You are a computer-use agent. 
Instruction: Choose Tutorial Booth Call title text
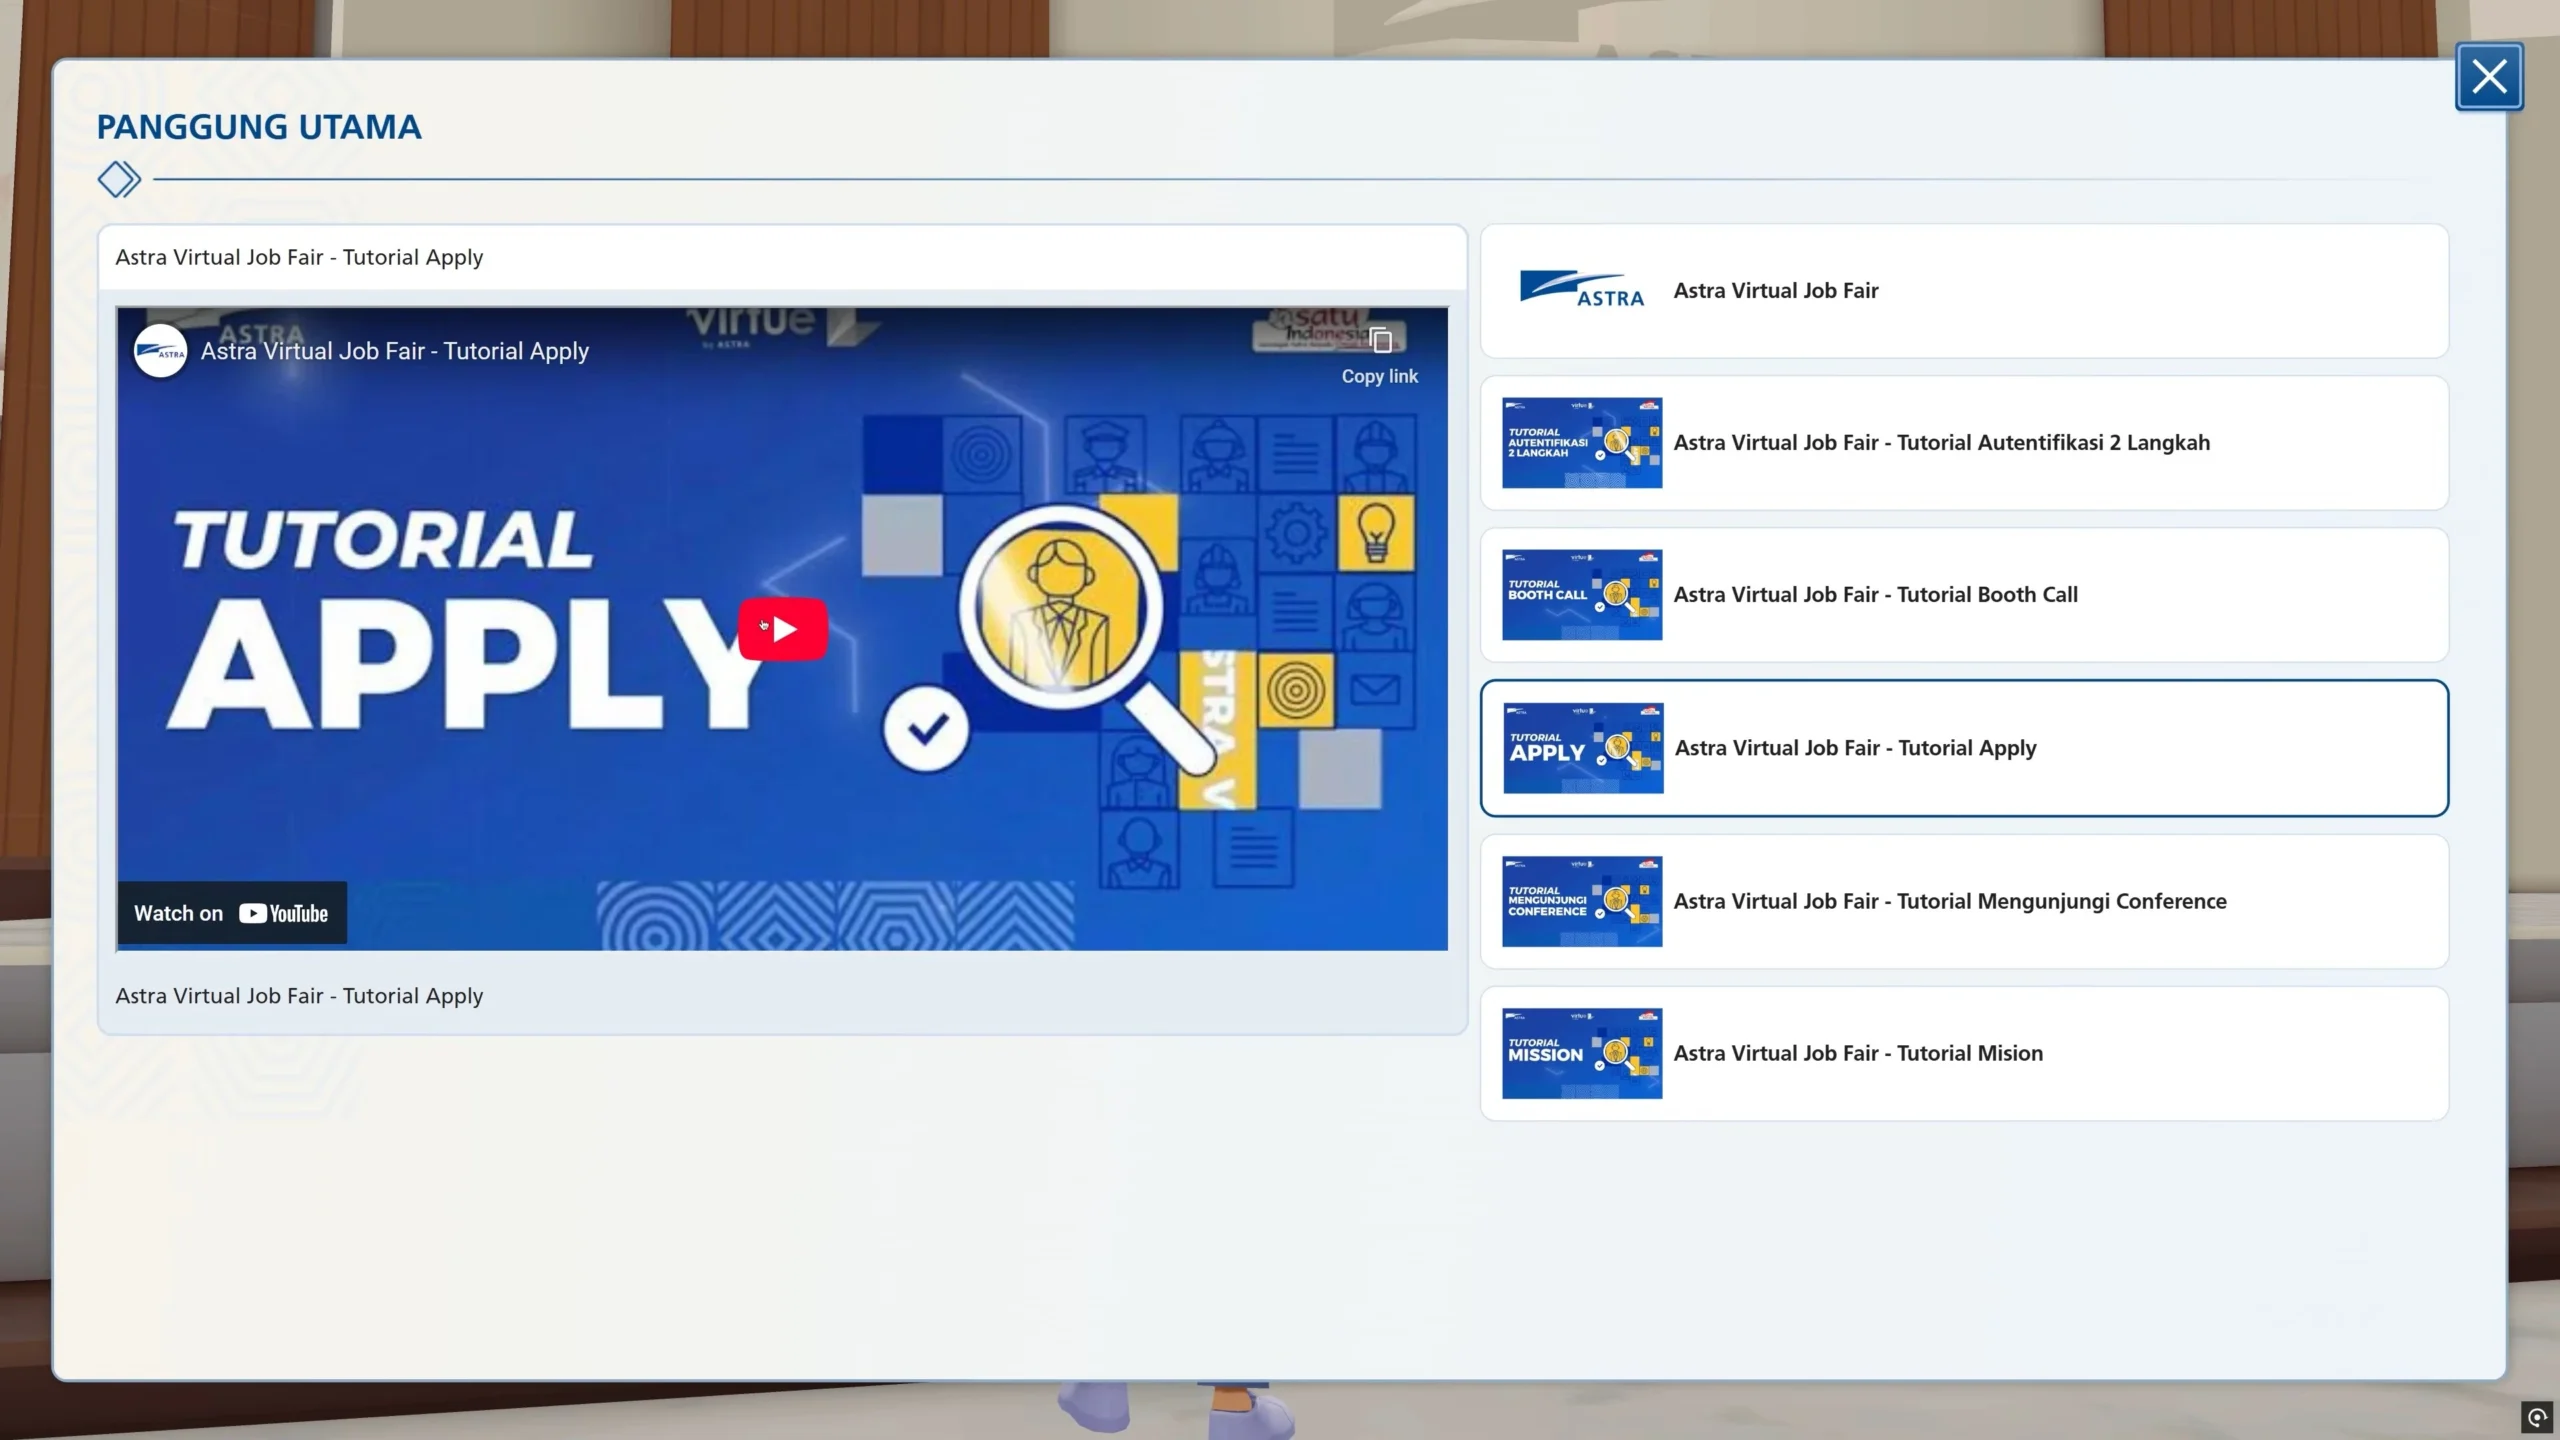tap(1875, 595)
